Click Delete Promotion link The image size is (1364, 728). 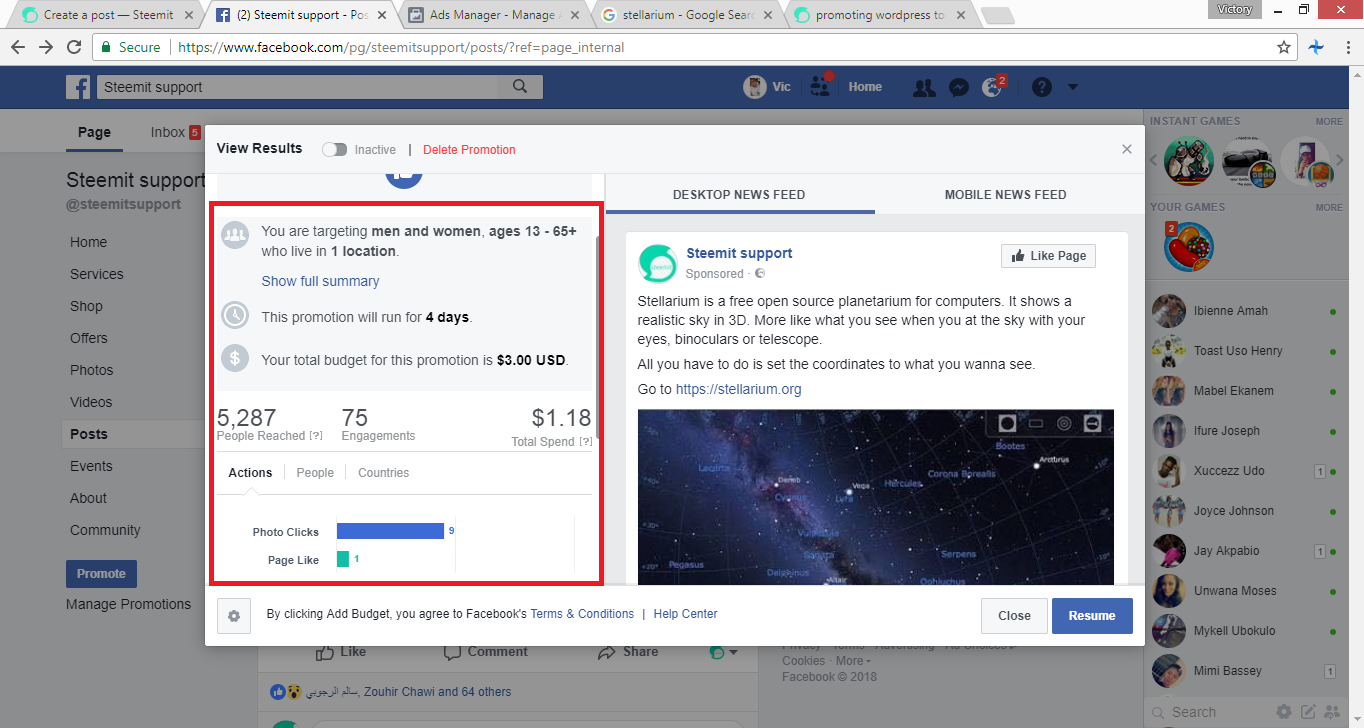coord(469,150)
